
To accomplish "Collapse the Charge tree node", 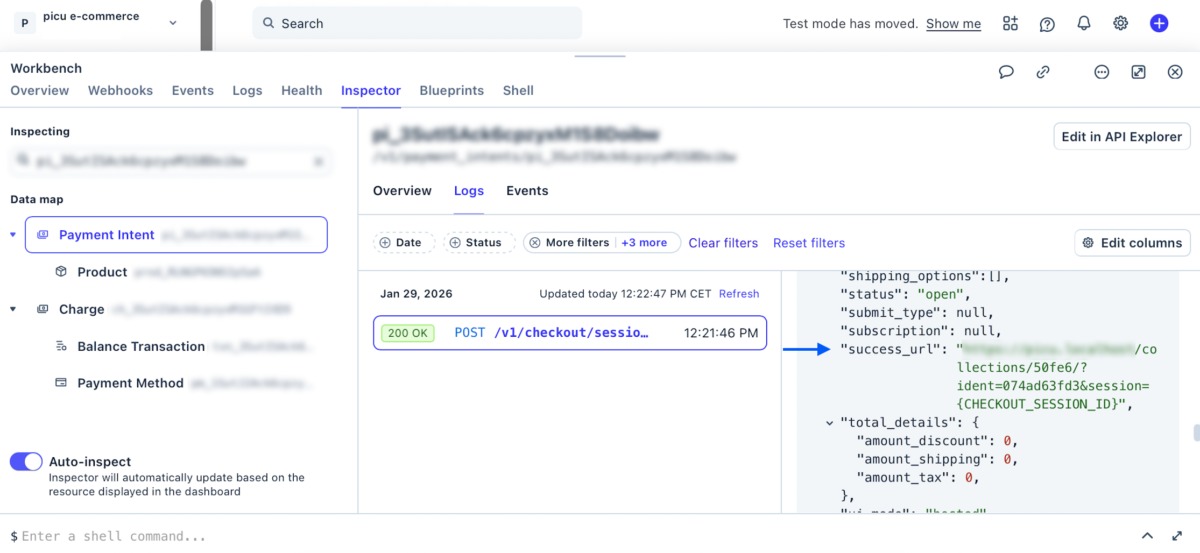I will [x=13, y=310].
